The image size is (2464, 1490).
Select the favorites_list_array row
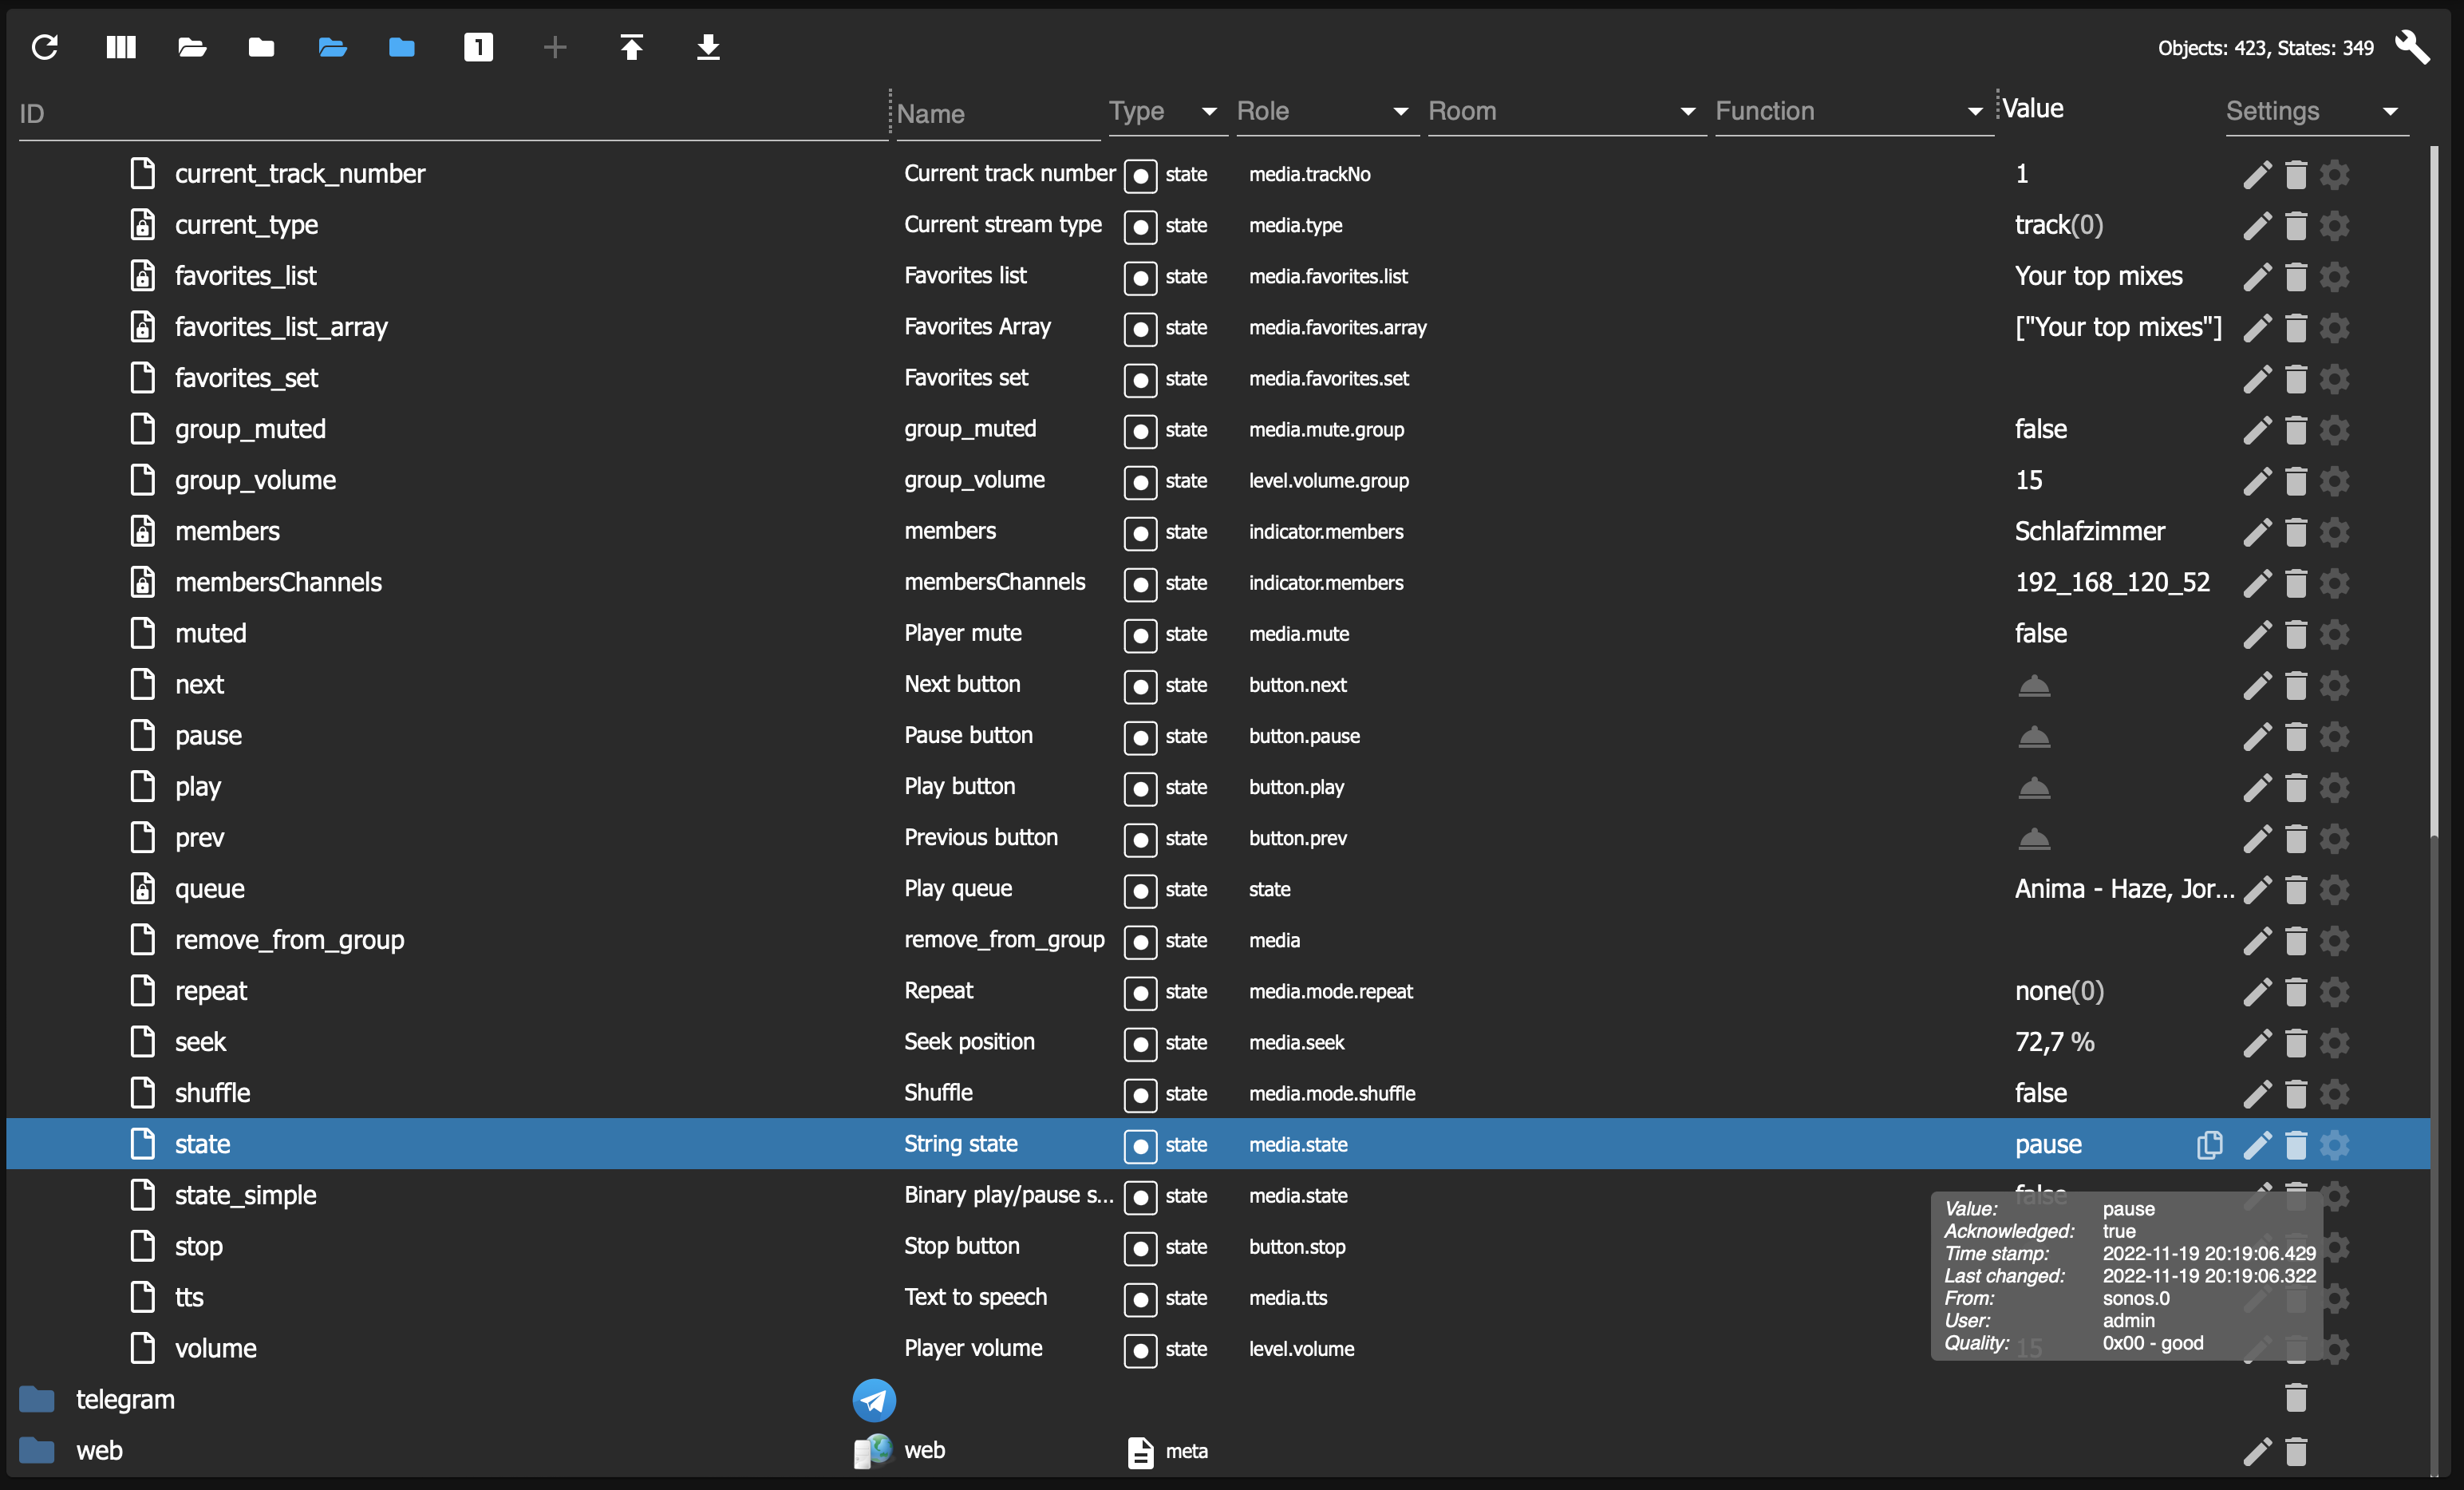point(1218,328)
